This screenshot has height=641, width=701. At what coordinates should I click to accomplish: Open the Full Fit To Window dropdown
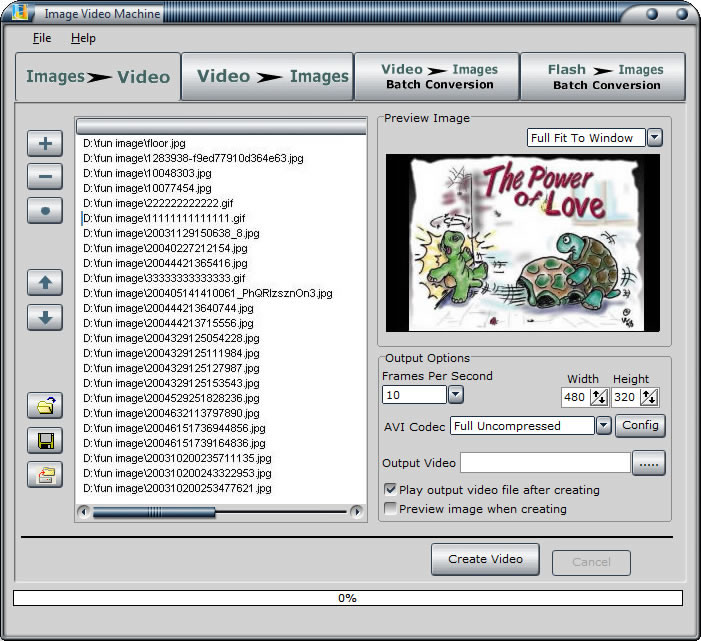[x=655, y=138]
